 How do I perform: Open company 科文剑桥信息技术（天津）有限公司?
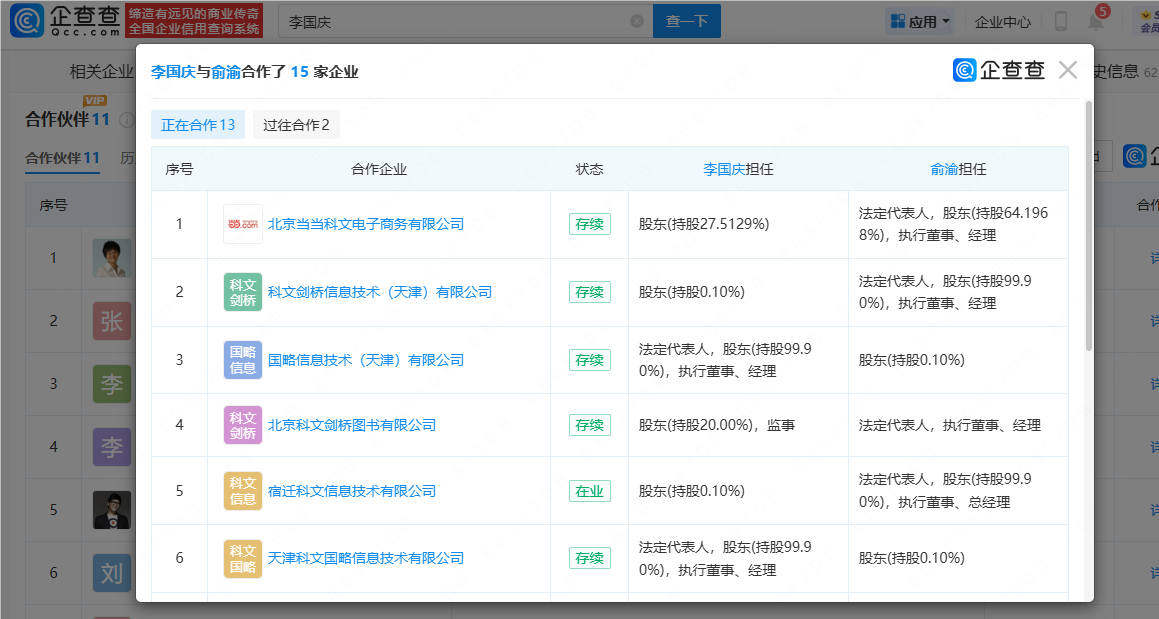click(x=380, y=292)
